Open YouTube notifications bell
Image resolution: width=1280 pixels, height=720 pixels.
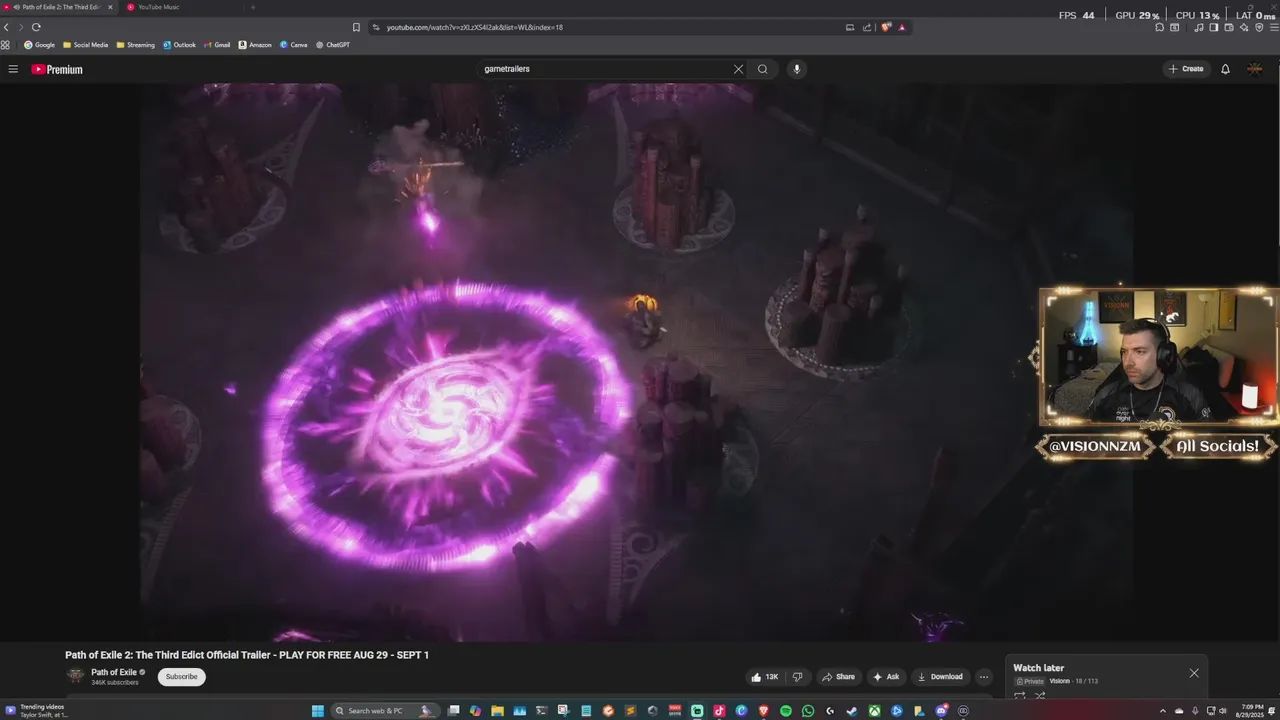point(1225,69)
